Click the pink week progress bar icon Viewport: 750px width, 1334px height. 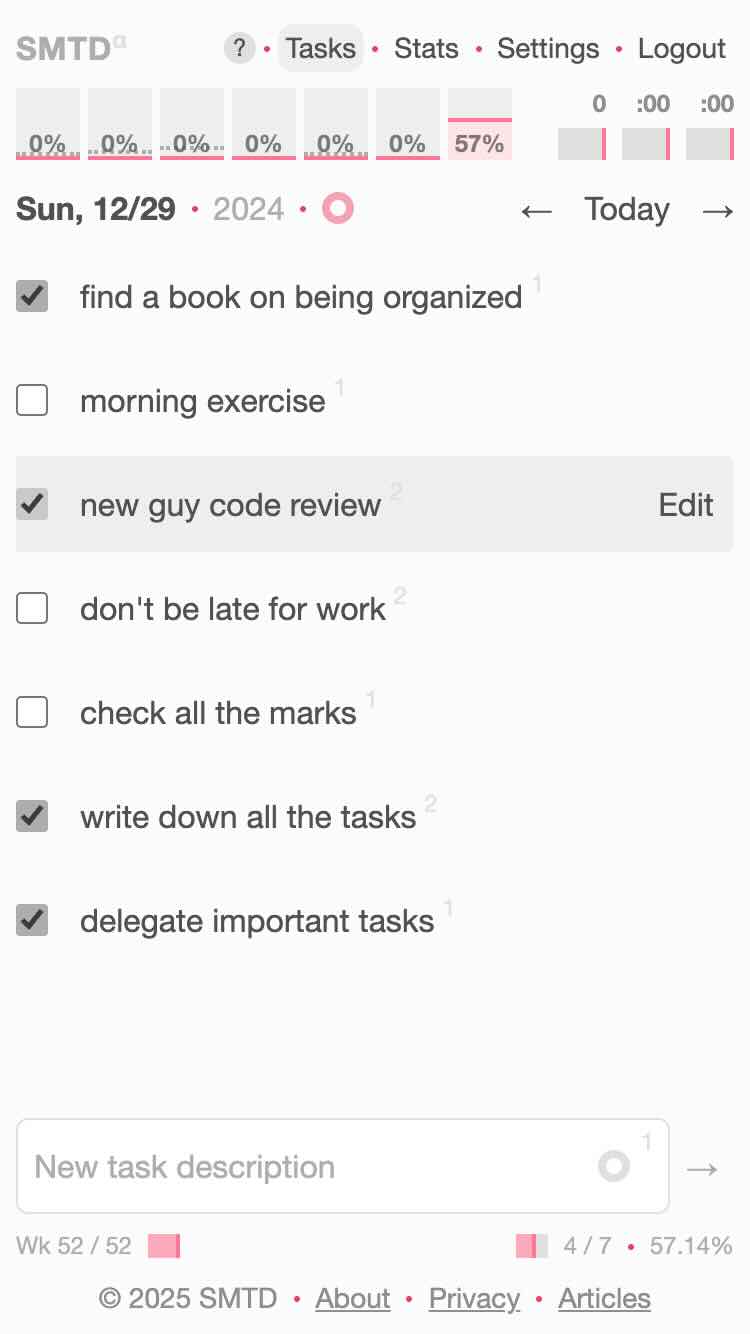point(164,1246)
